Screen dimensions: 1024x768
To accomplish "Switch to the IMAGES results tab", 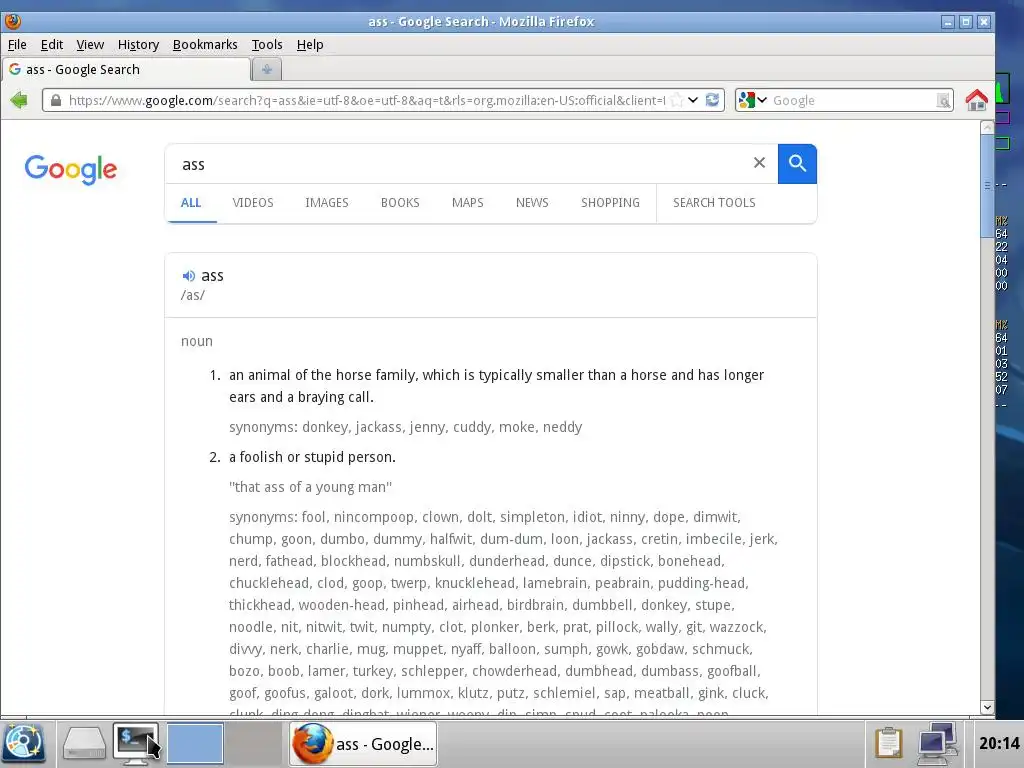I will pos(327,202).
